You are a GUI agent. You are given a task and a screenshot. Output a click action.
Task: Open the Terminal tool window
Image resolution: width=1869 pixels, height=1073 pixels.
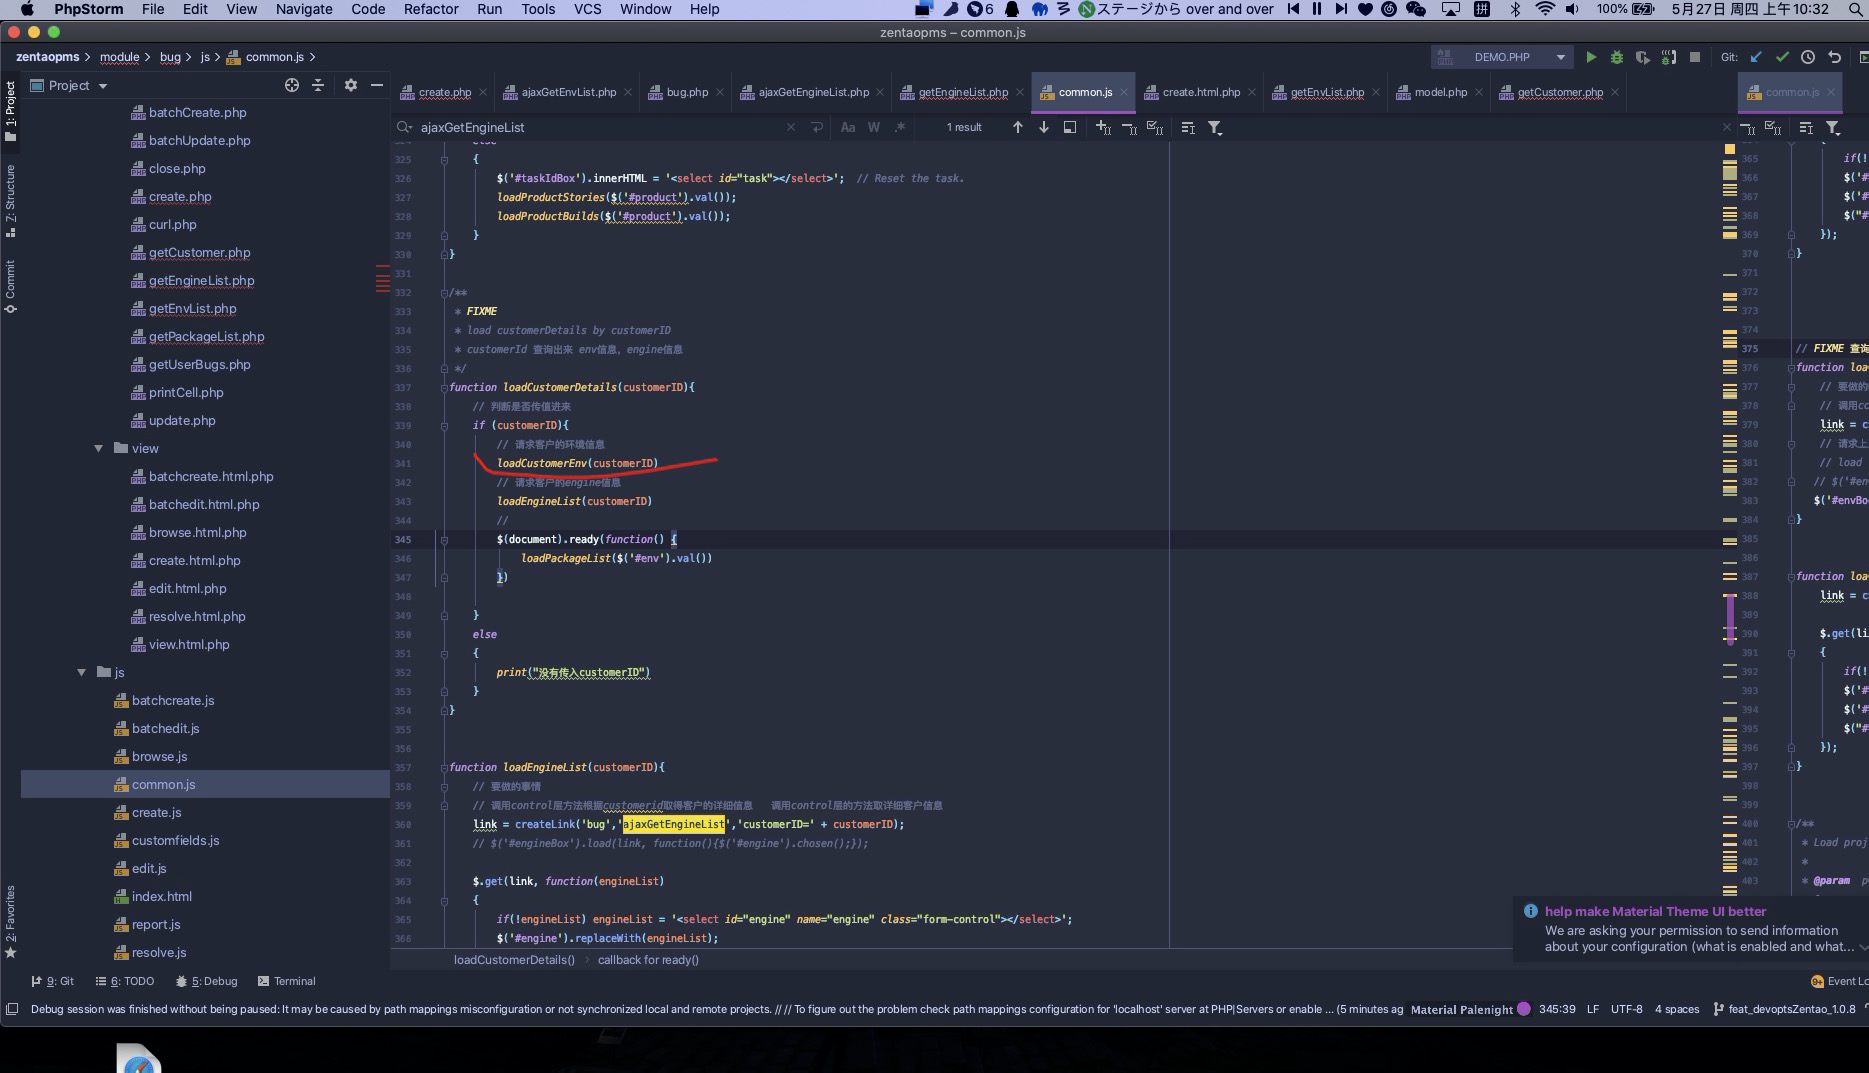(x=286, y=981)
